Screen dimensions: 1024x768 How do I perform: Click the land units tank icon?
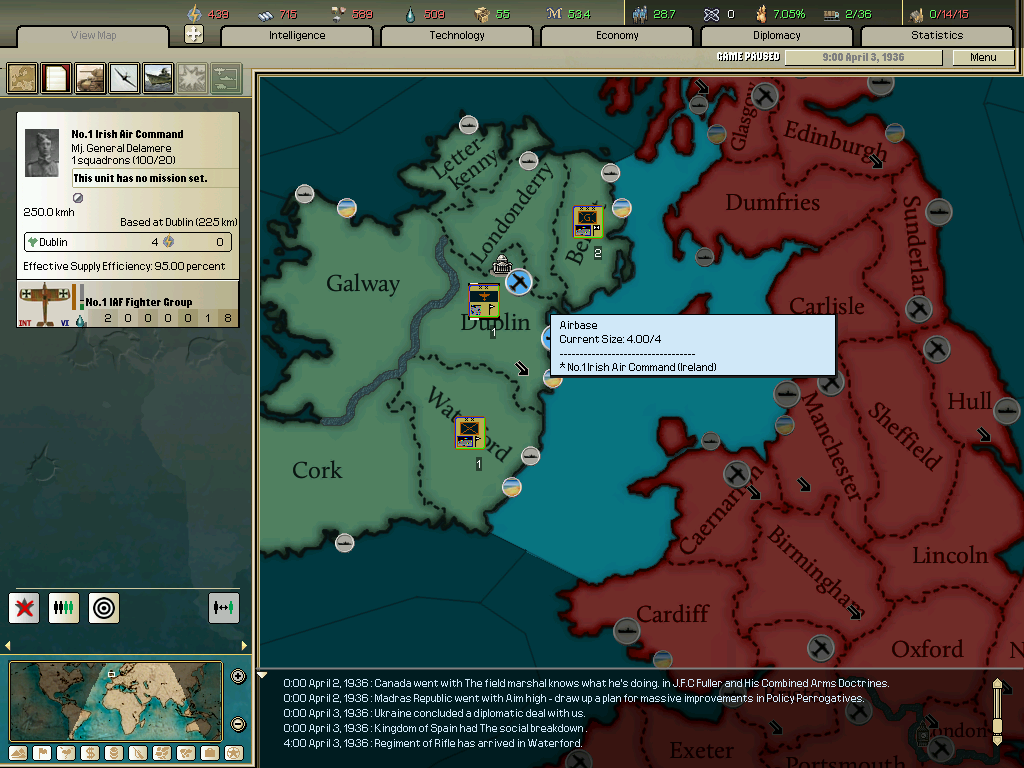(x=90, y=77)
